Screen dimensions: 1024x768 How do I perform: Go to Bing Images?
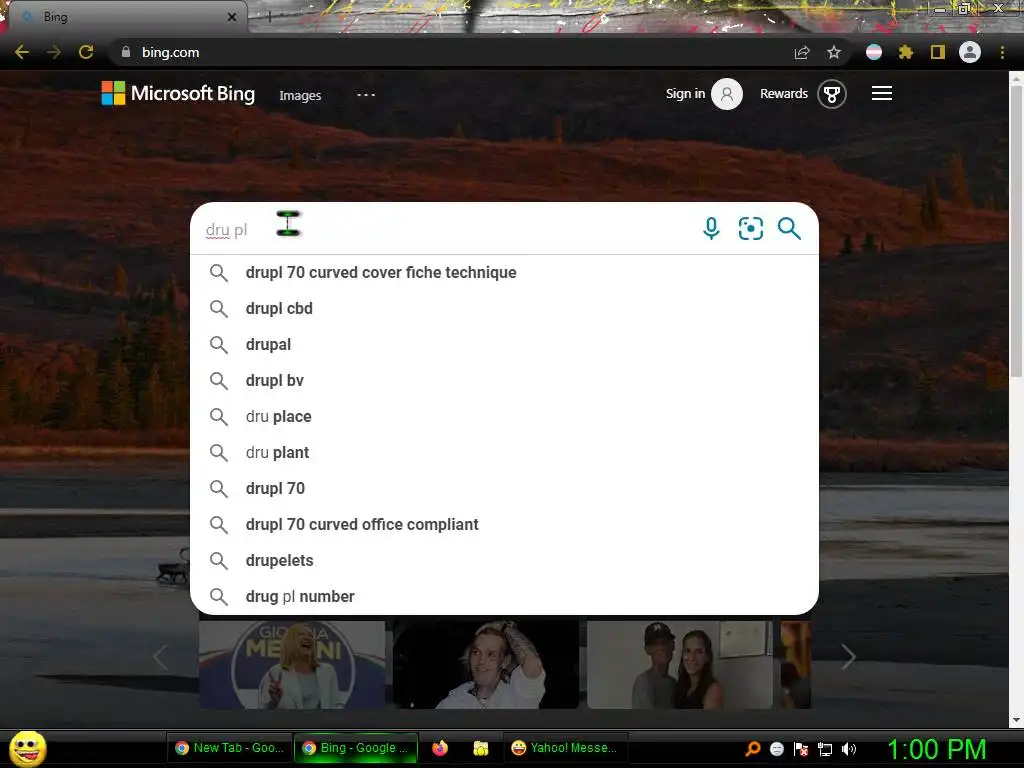click(x=300, y=95)
